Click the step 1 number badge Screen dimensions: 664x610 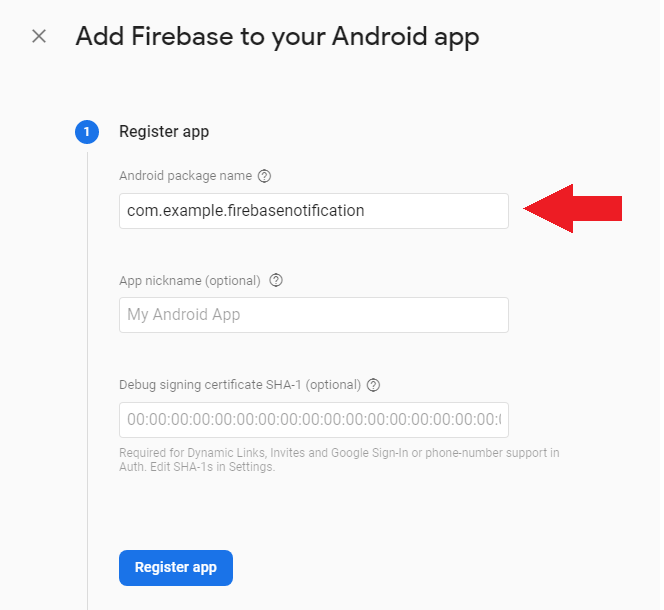87,131
